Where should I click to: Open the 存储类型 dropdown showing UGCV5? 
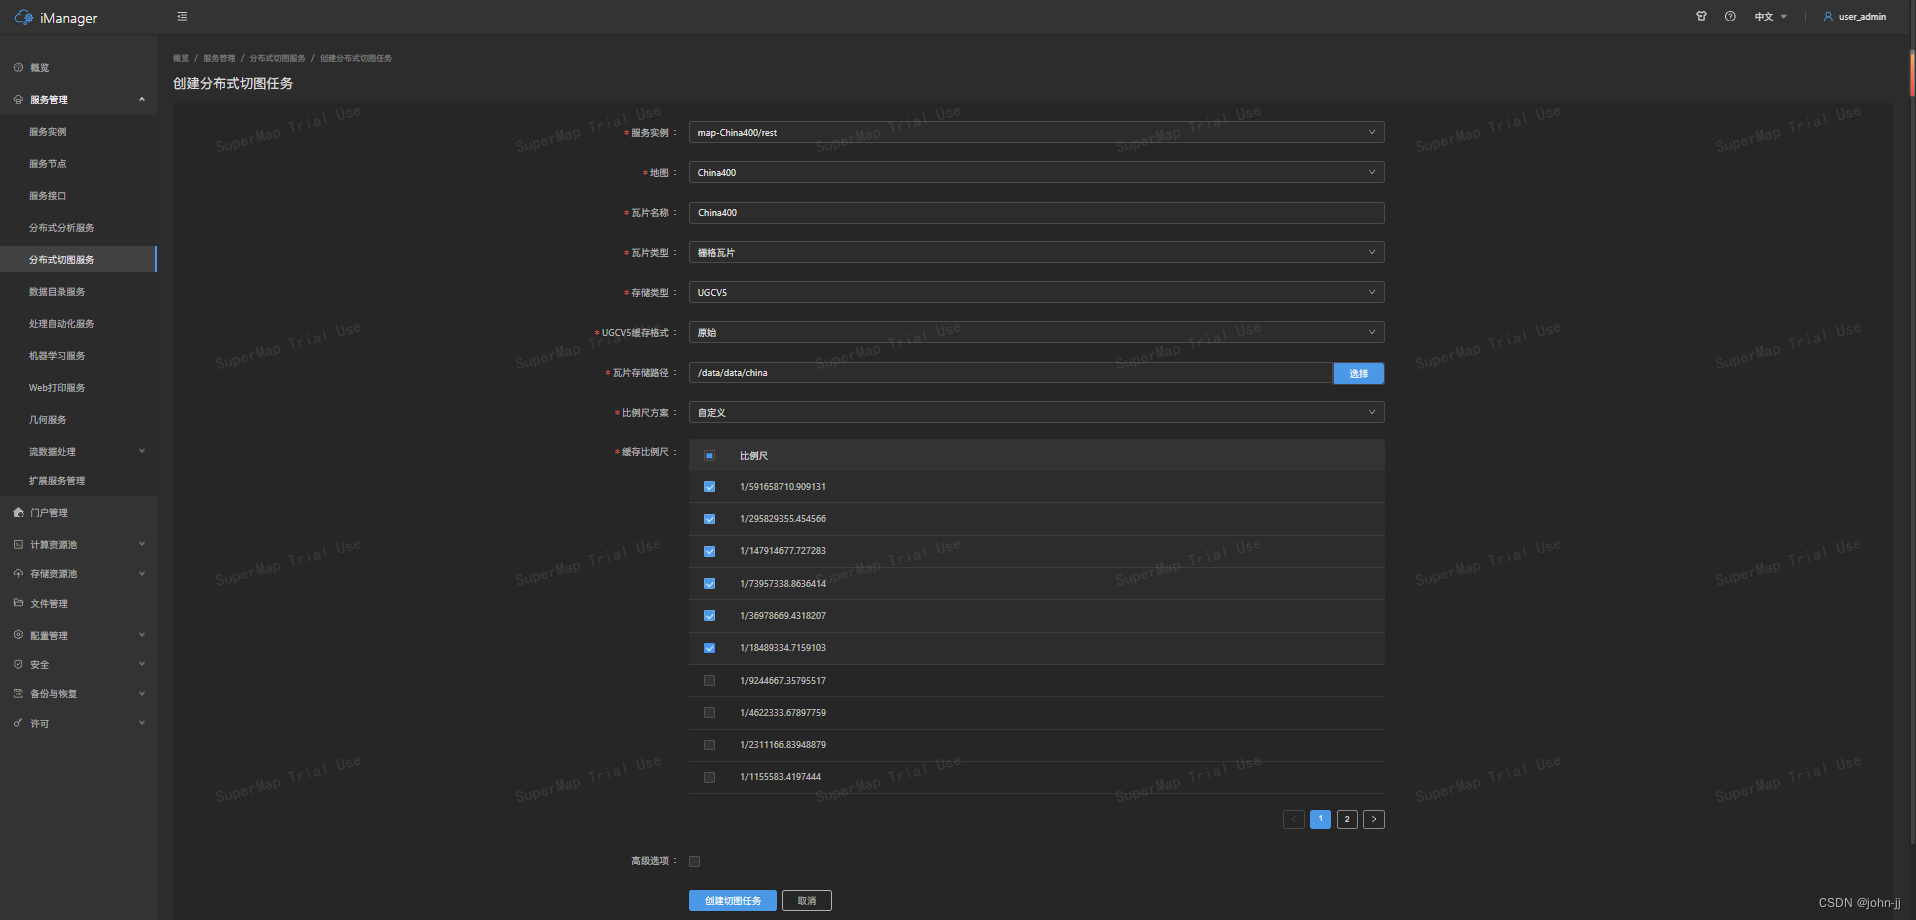[1036, 292]
